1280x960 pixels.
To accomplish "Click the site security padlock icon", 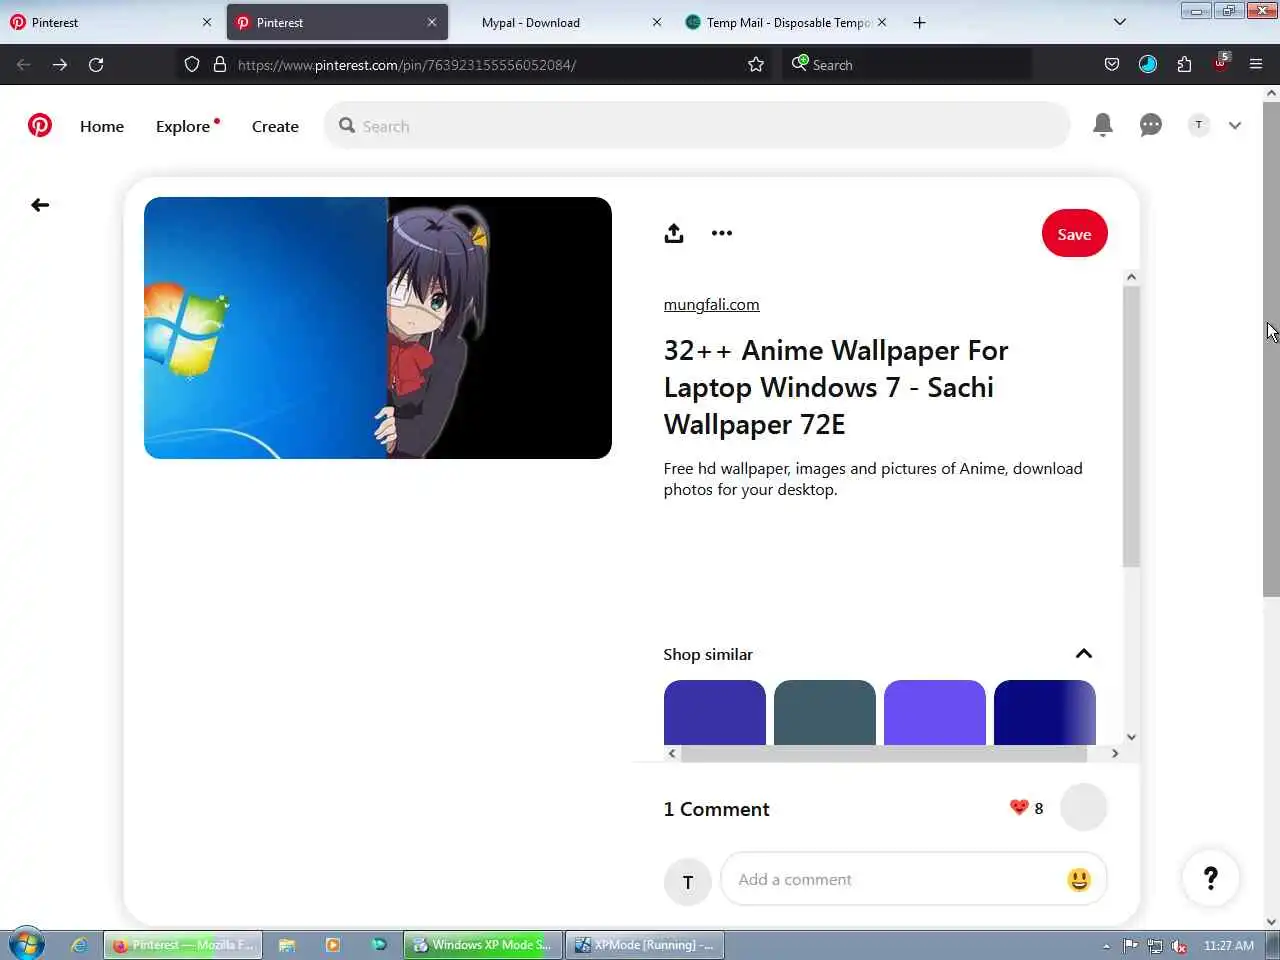I will tap(220, 65).
